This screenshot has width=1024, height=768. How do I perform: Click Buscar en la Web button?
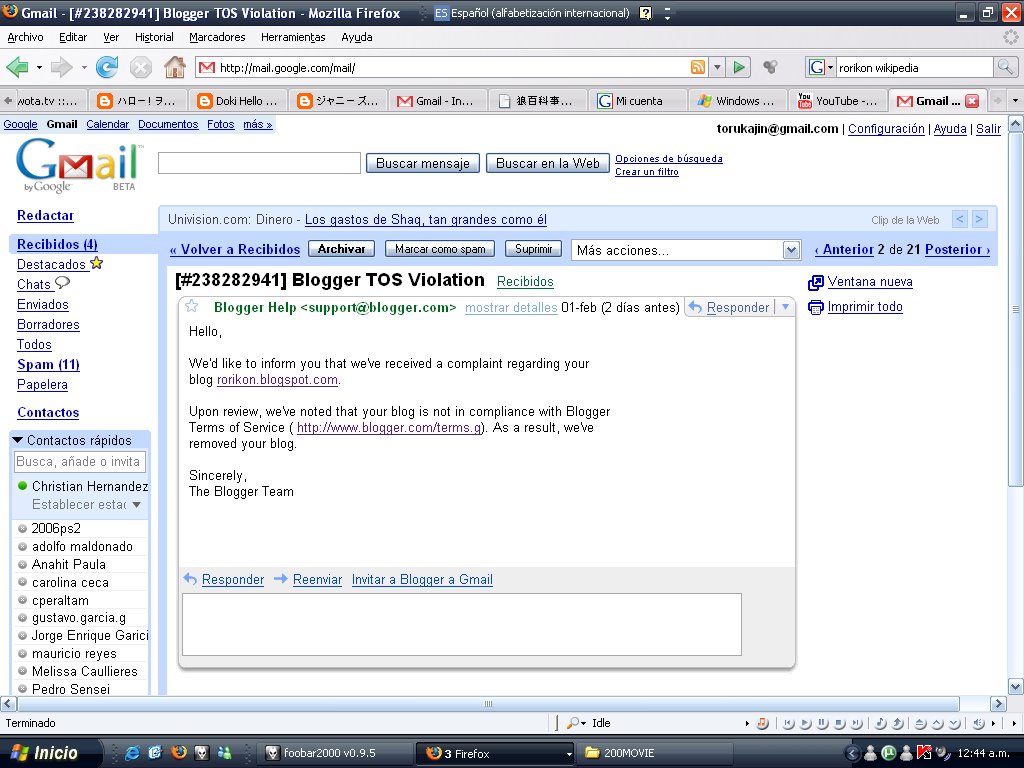coord(547,163)
